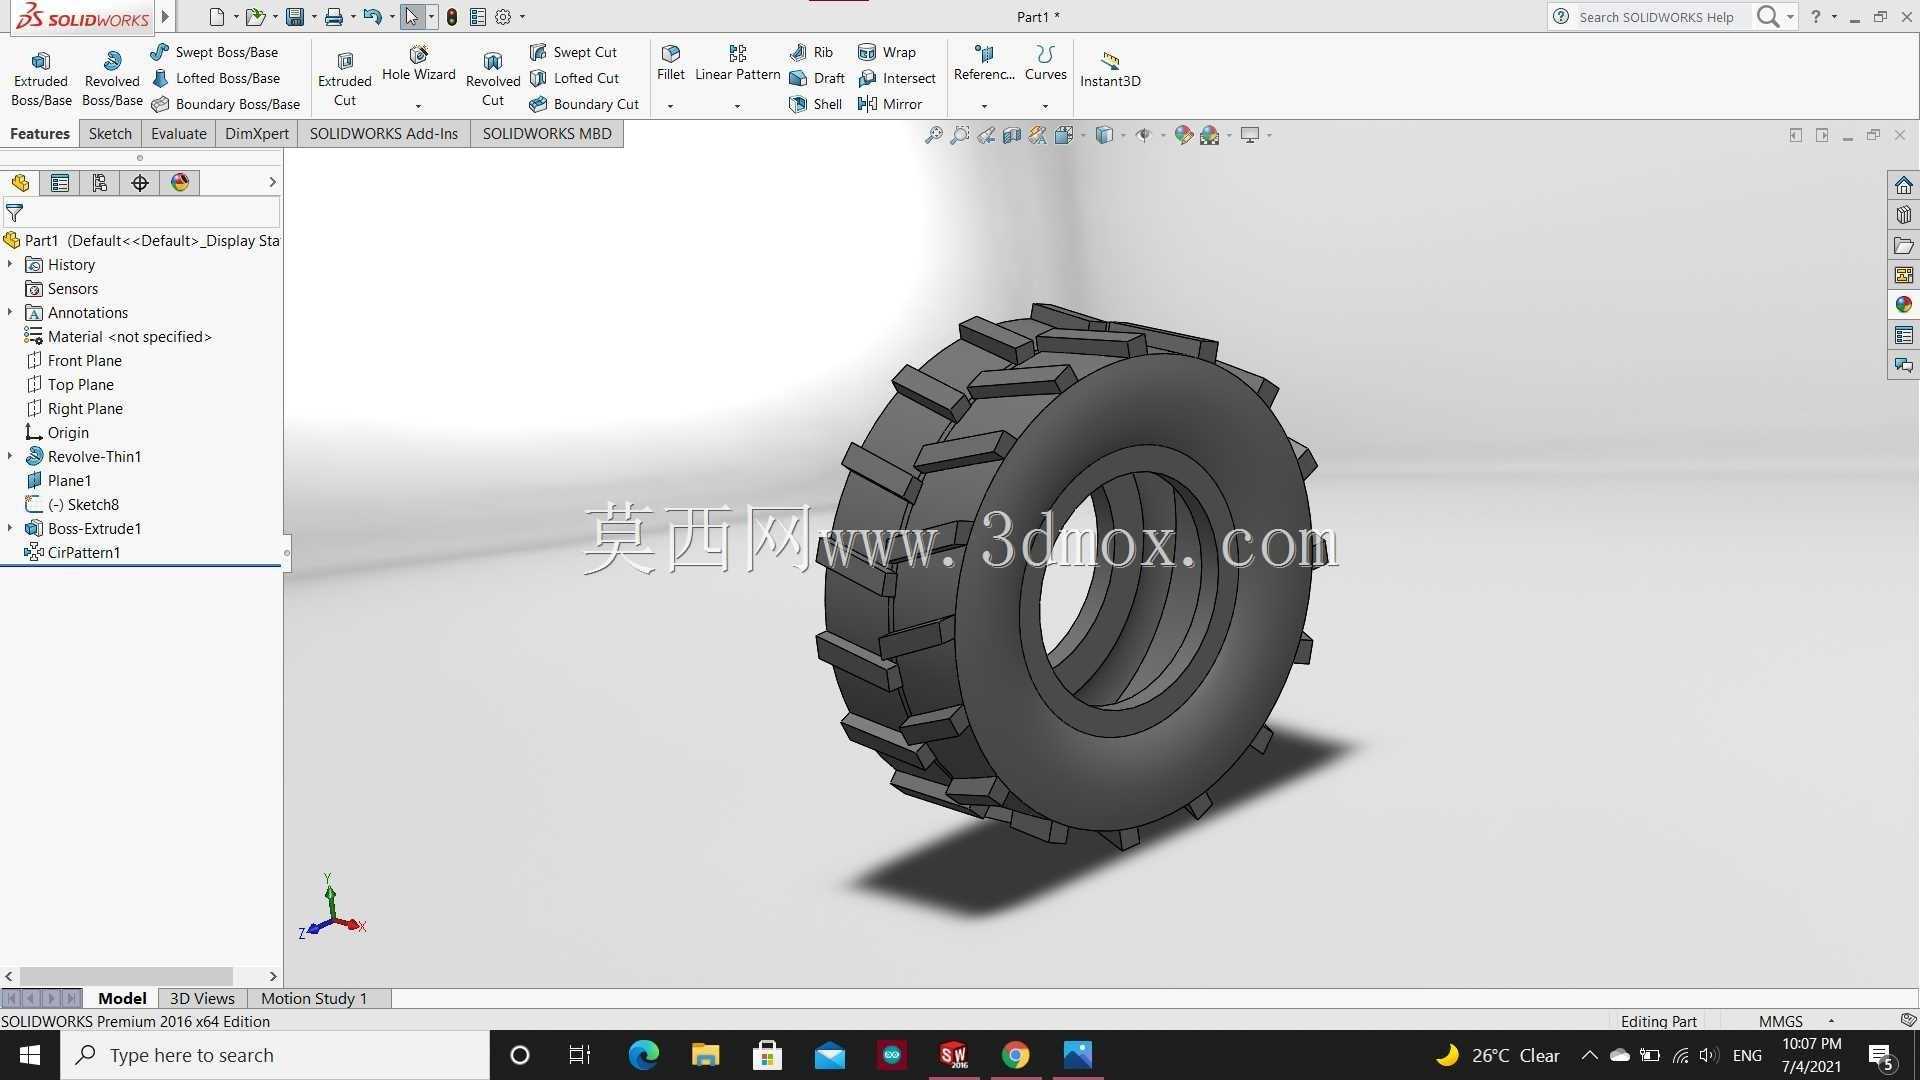This screenshot has width=1920, height=1080.
Task: Use the Shell feature
Action: point(815,104)
